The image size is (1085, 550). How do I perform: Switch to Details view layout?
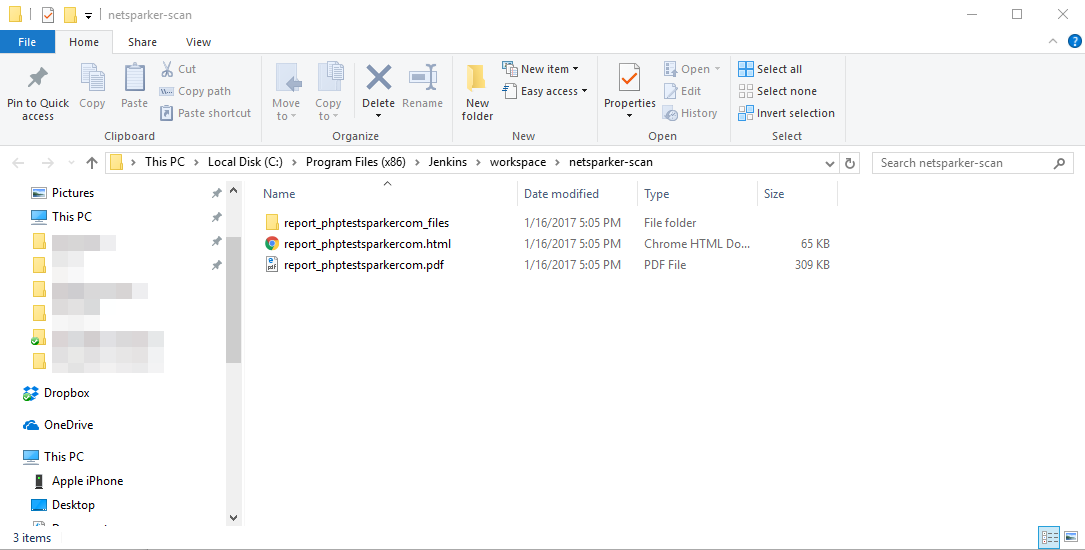[1050, 537]
